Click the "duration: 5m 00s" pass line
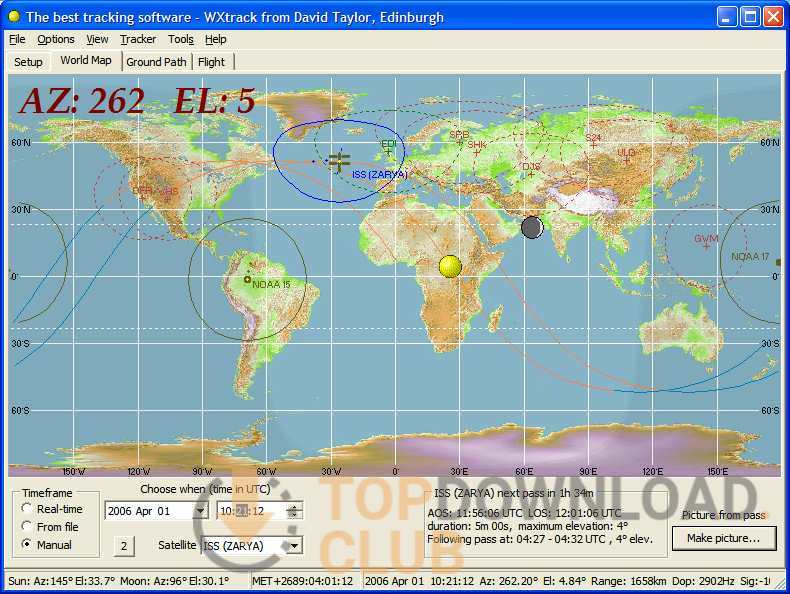 (528, 526)
